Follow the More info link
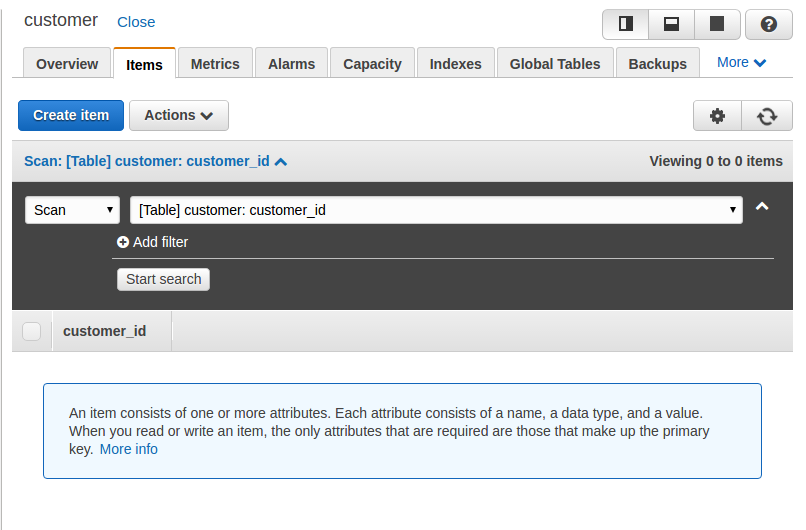Viewport: 806px width, 530px height. [128, 449]
